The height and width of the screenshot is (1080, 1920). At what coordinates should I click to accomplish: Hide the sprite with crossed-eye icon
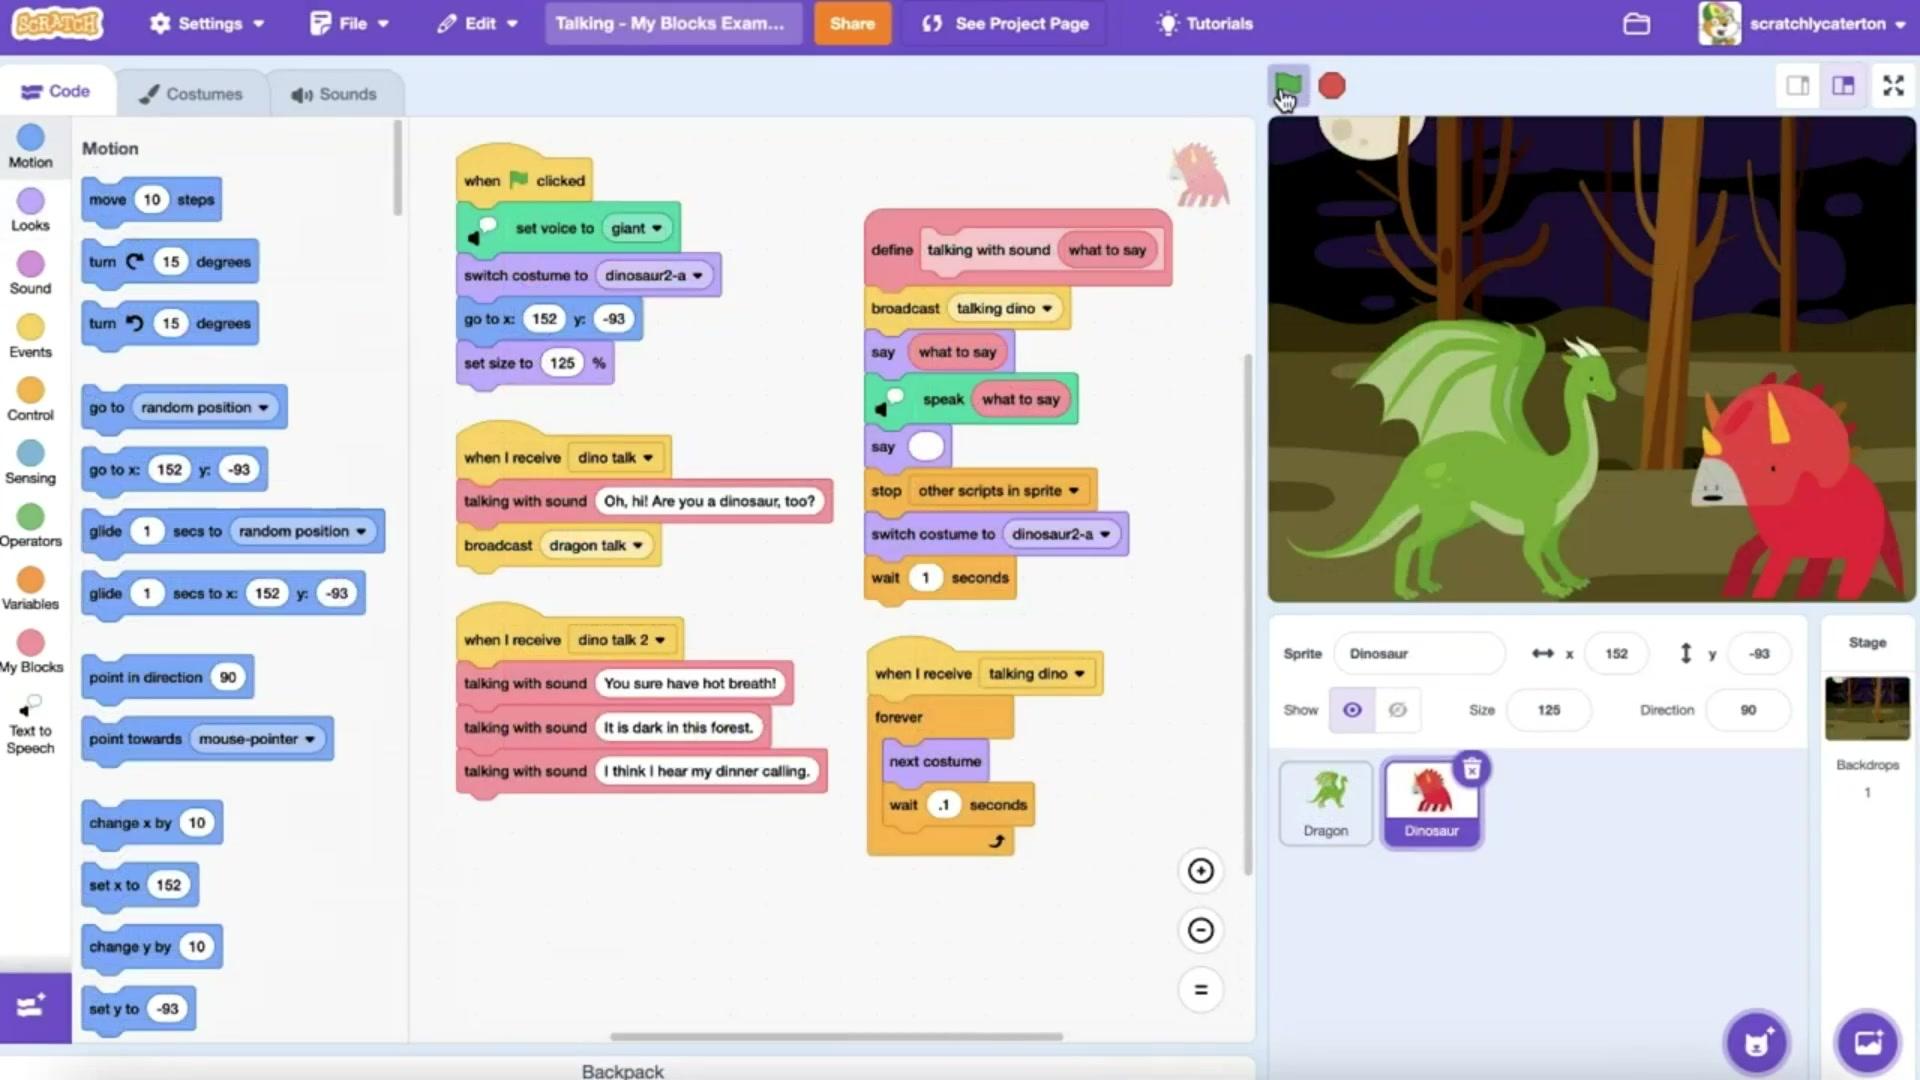tap(1398, 710)
